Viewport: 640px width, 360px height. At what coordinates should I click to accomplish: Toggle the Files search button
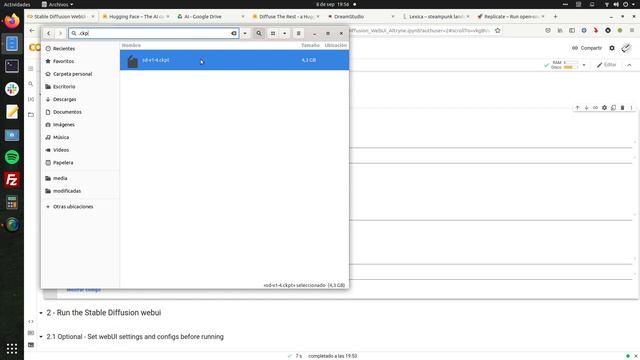[259, 33]
